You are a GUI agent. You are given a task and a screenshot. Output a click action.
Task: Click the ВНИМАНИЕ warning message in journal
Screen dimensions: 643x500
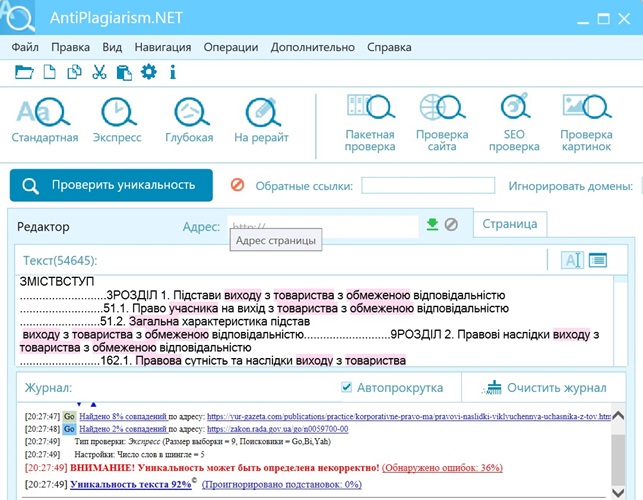point(224,468)
